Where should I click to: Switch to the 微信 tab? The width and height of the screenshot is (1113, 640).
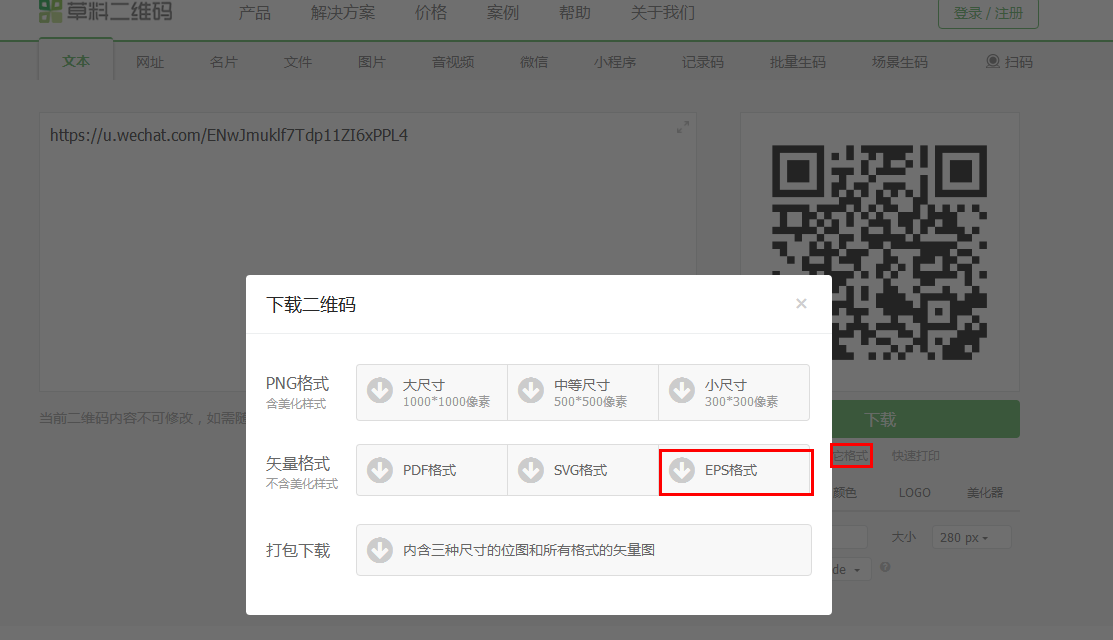(x=534, y=62)
